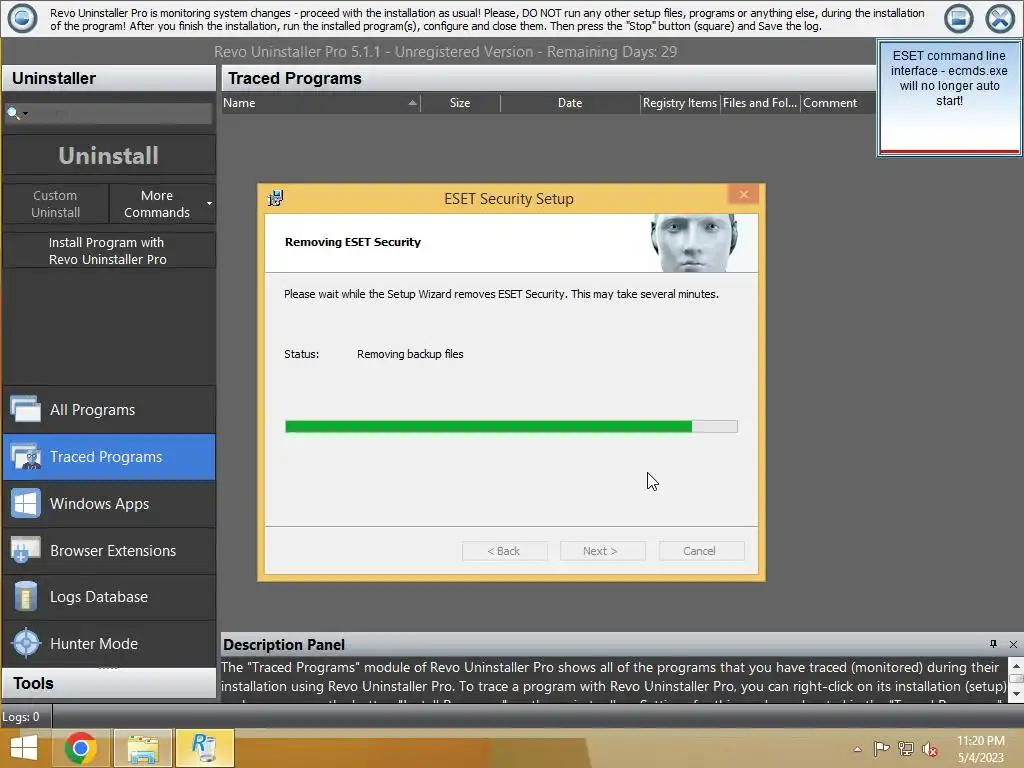Sort by Date column header
The image size is (1024, 768).
(x=570, y=103)
